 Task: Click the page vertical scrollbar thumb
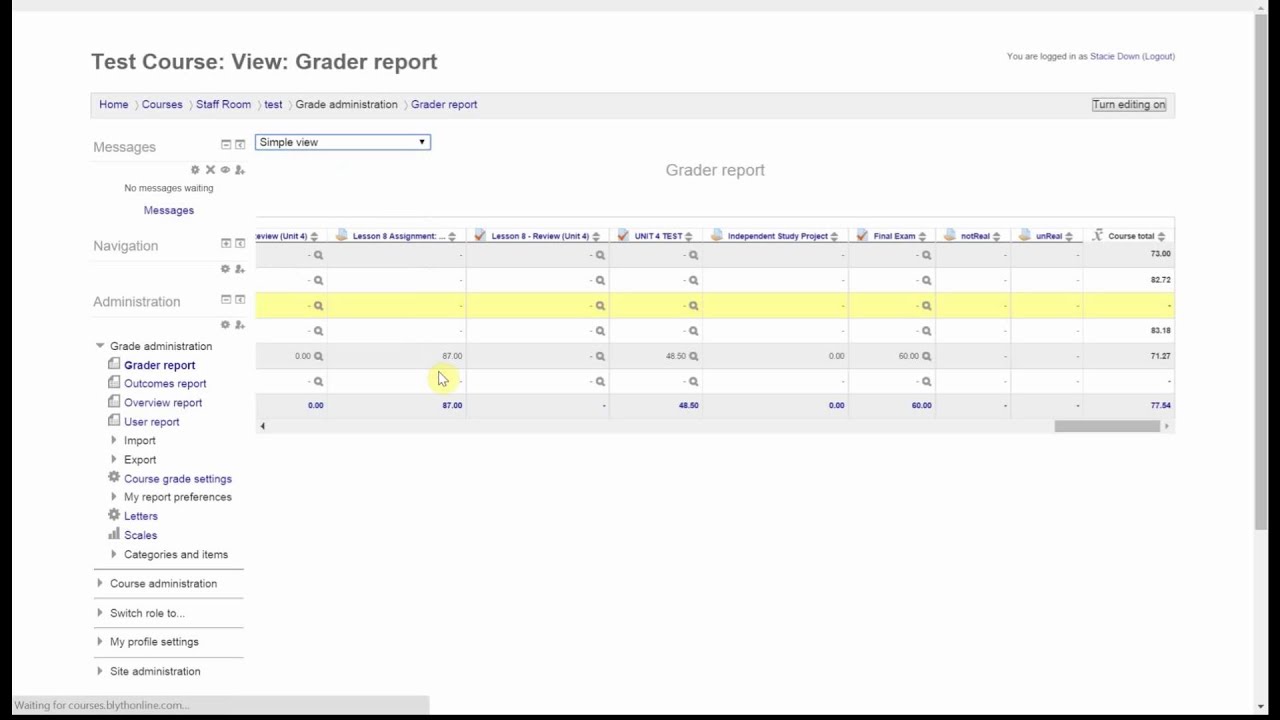pos(1261,271)
